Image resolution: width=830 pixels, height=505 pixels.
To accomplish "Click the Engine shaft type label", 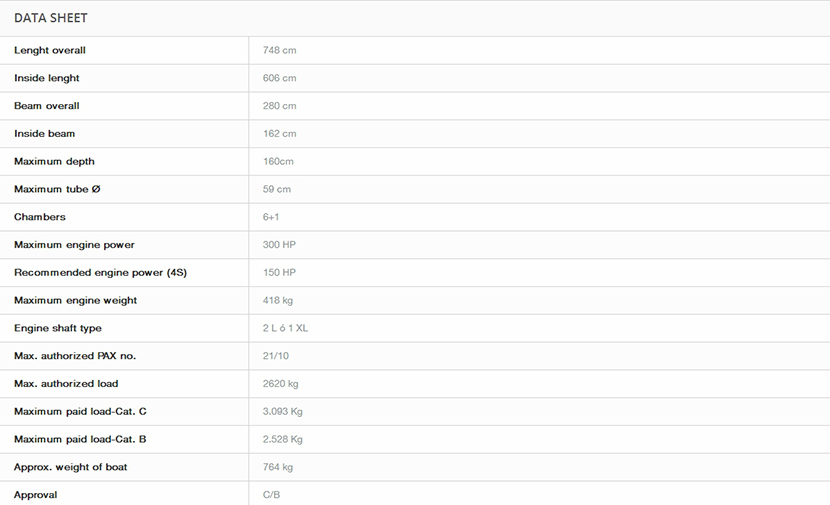I will click(58, 328).
